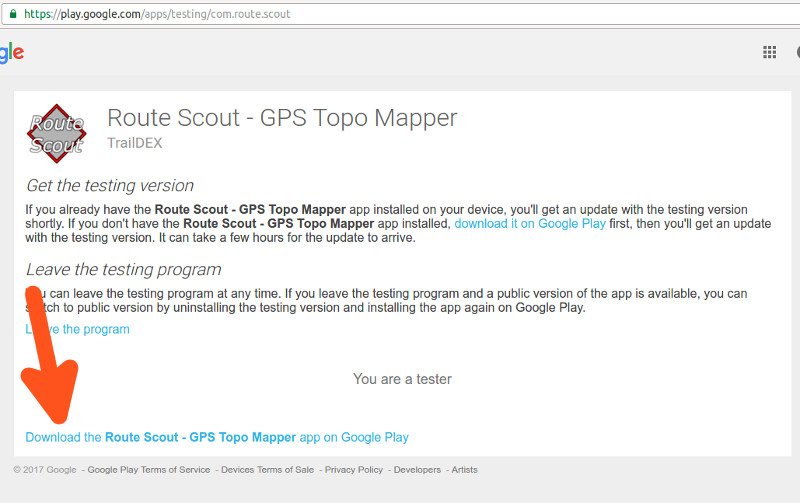The width and height of the screenshot is (800, 503).
Task: Open the Devices Terms of Sale link
Action: tap(267, 470)
